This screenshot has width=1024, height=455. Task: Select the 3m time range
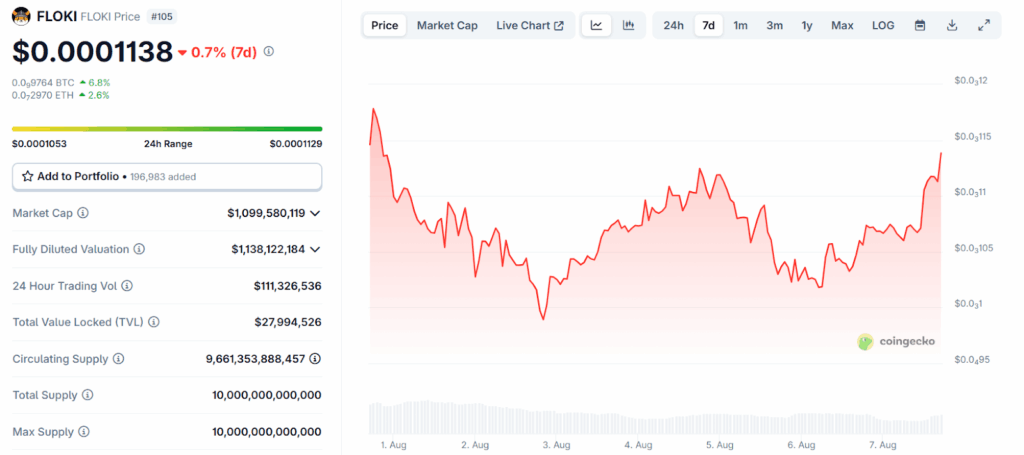point(775,25)
